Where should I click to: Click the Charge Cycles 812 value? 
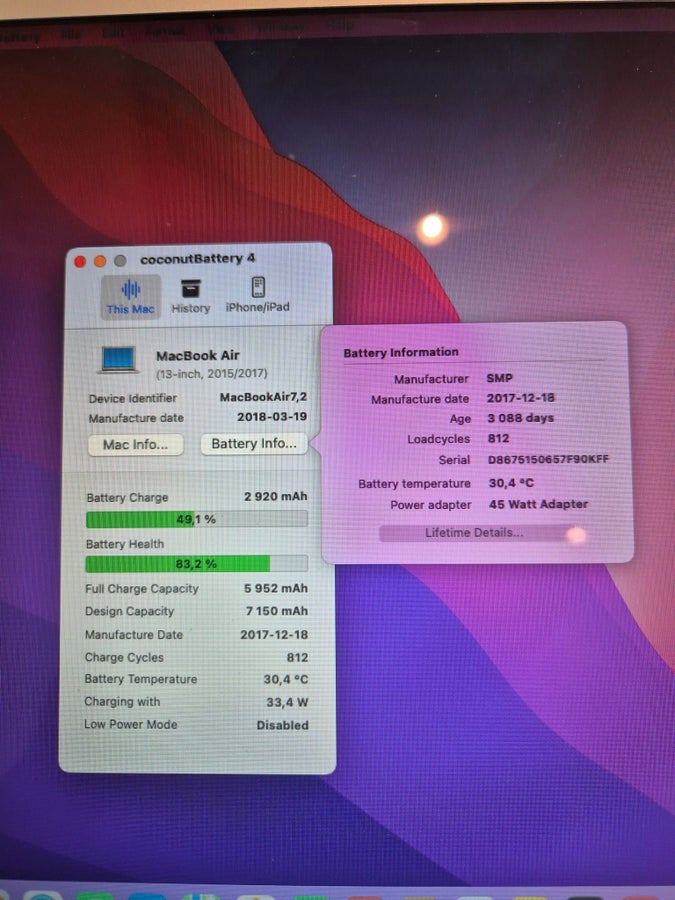(297, 658)
